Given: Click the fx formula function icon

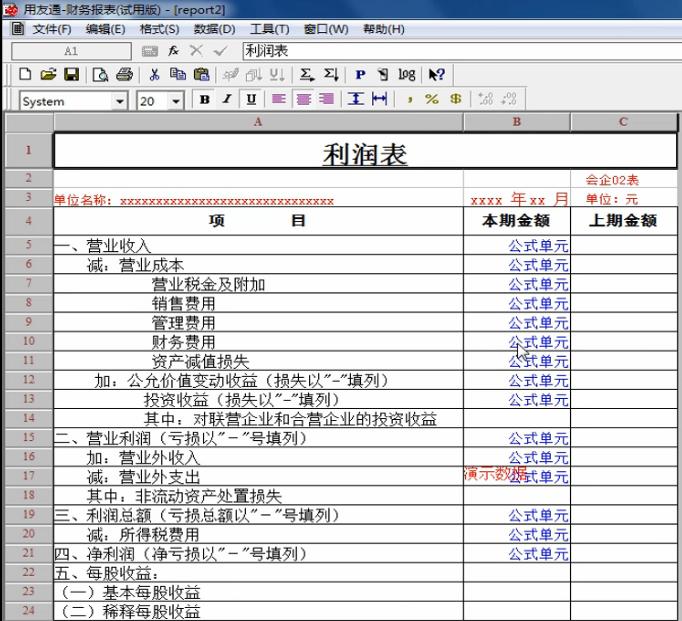Looking at the screenshot, I should (x=174, y=51).
